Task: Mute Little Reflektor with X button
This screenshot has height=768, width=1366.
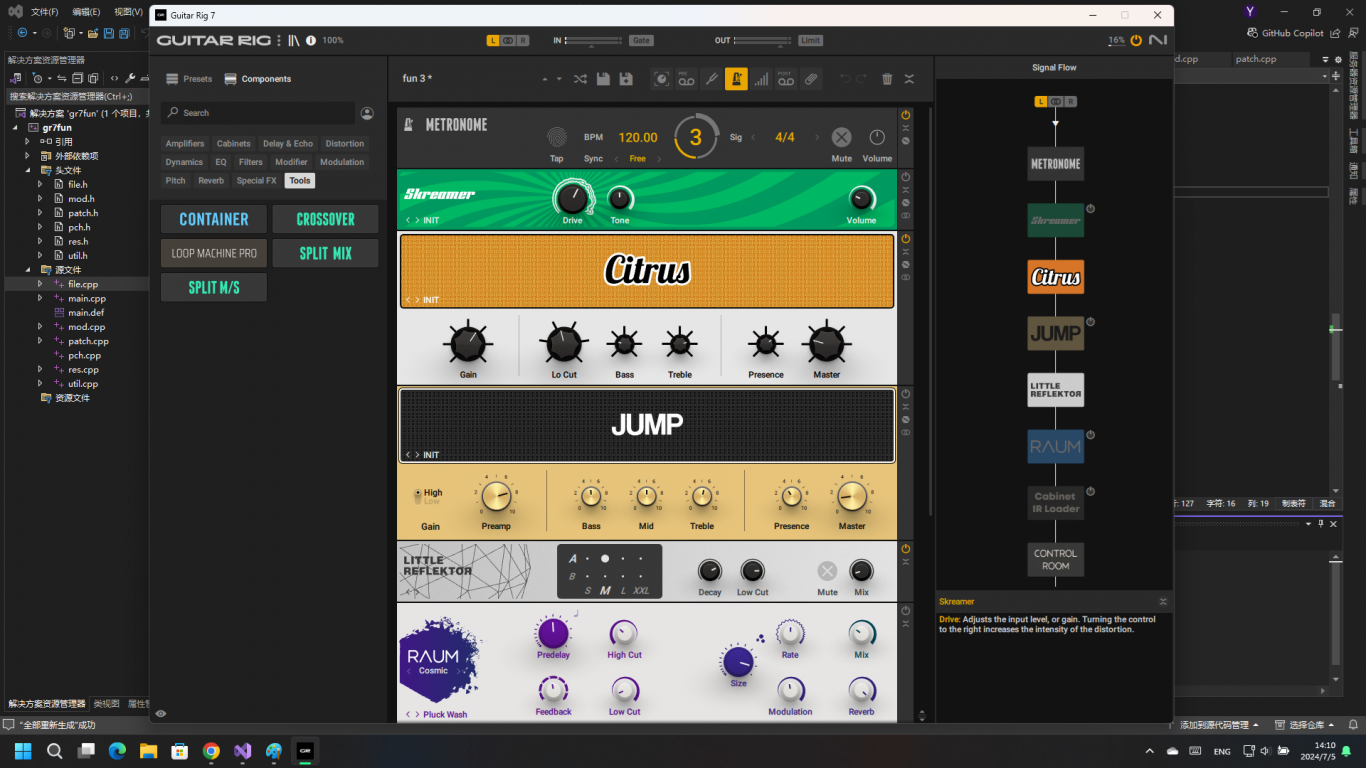Action: [x=827, y=571]
